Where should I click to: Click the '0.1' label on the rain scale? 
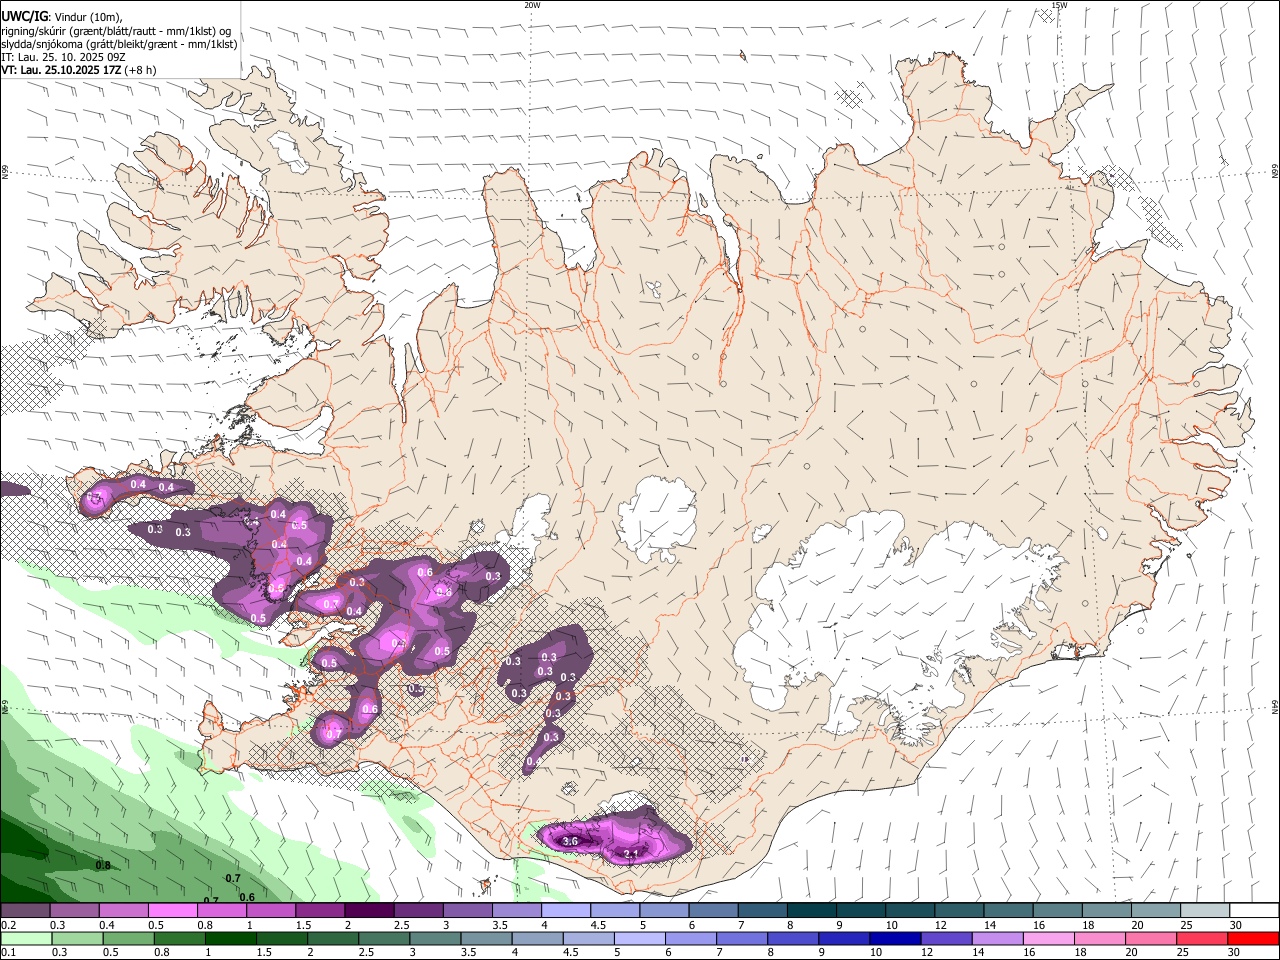pos(8,953)
